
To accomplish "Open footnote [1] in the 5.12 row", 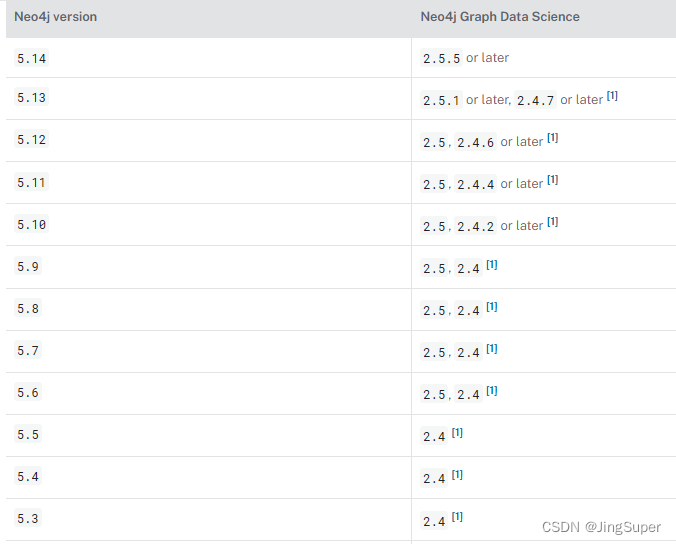I will tap(553, 138).
